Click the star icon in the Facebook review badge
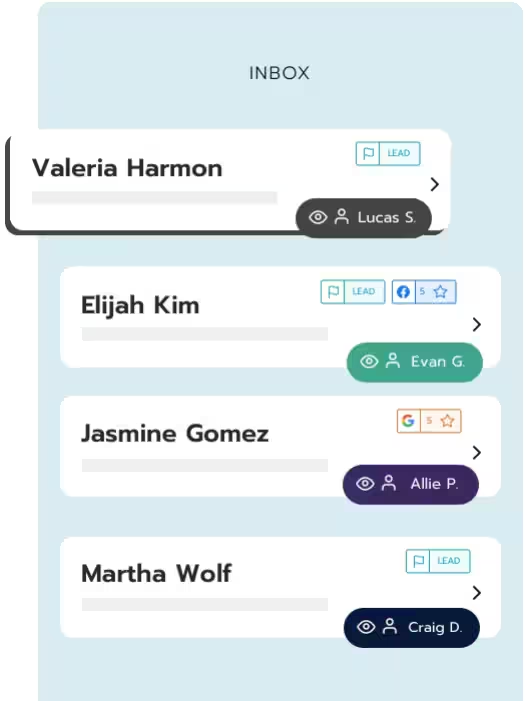 [x=440, y=292]
